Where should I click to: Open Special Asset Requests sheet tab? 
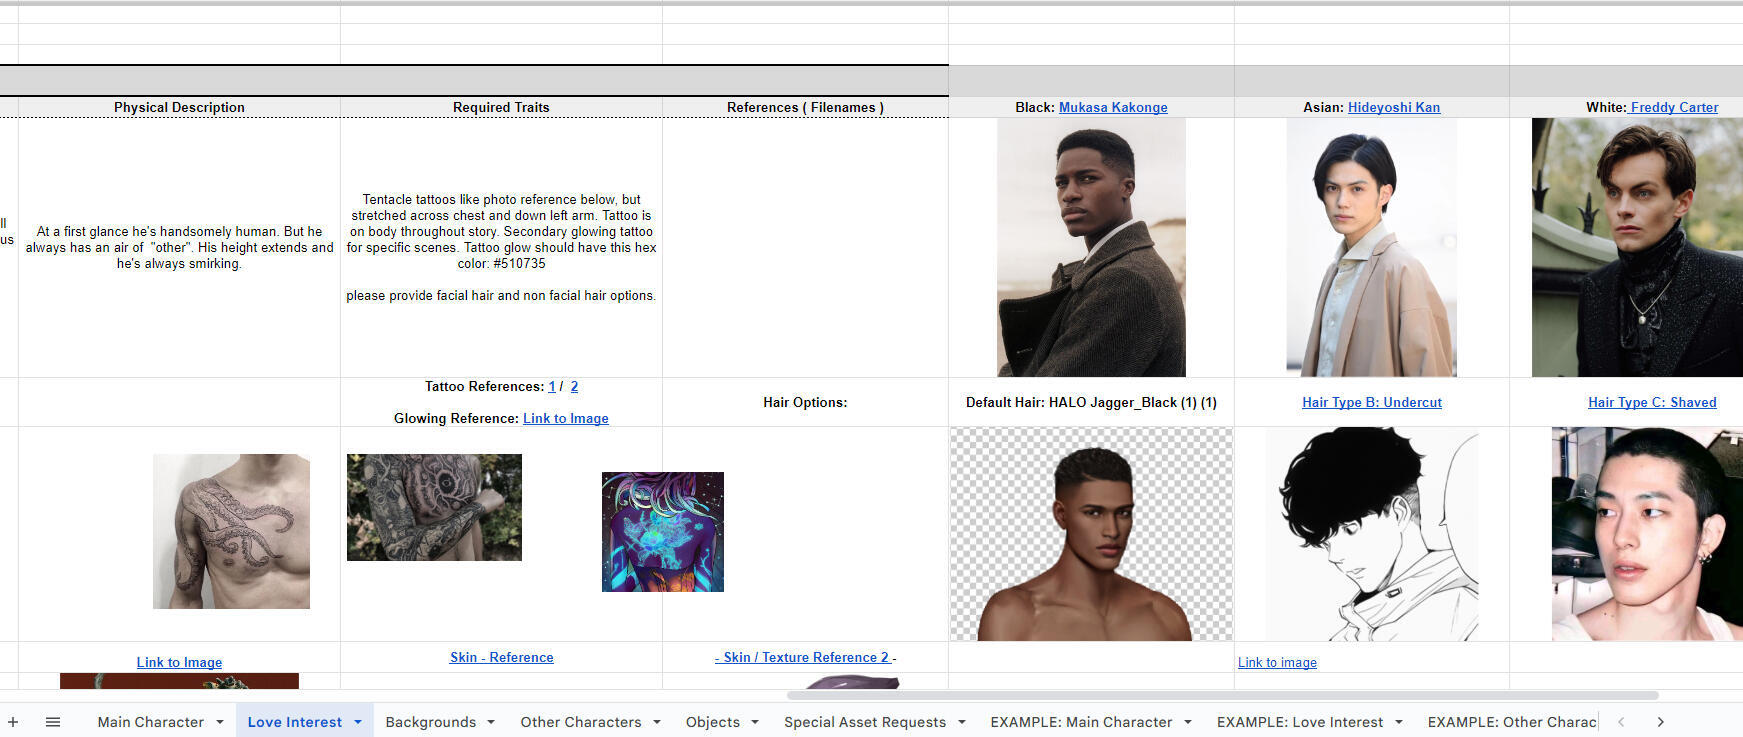click(864, 722)
